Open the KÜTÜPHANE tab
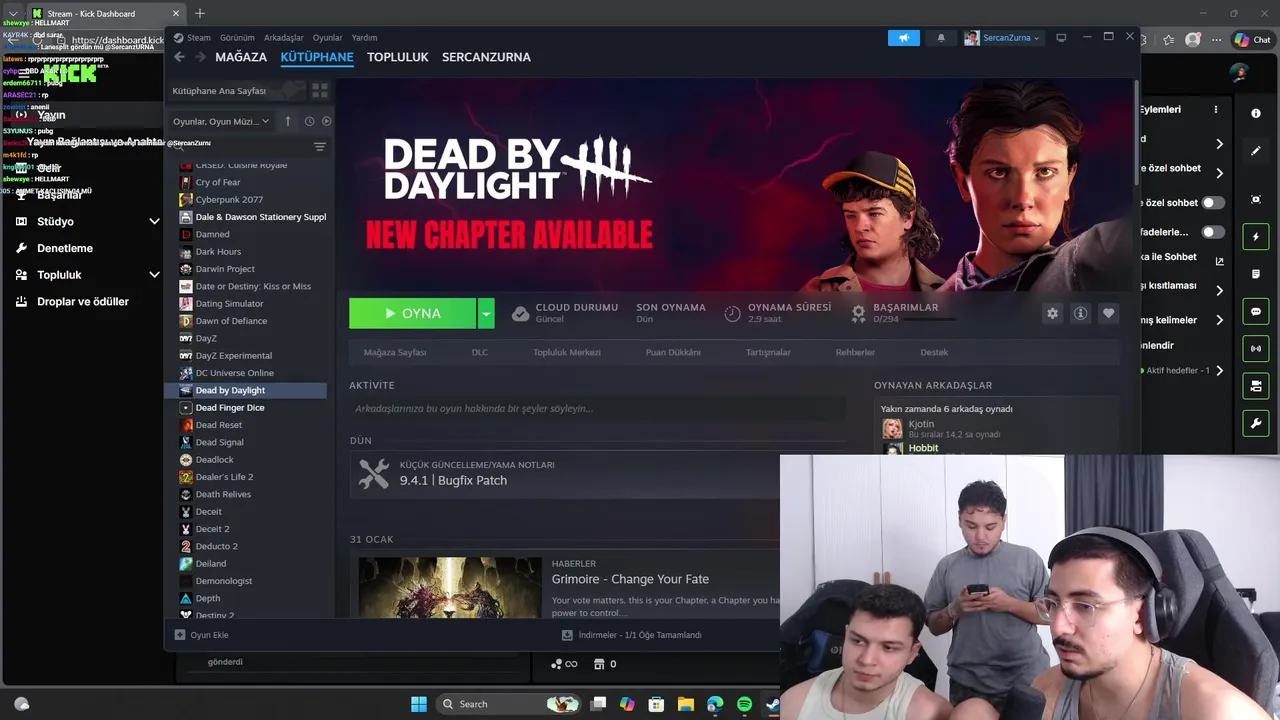The height and width of the screenshot is (720, 1280). pos(317,57)
